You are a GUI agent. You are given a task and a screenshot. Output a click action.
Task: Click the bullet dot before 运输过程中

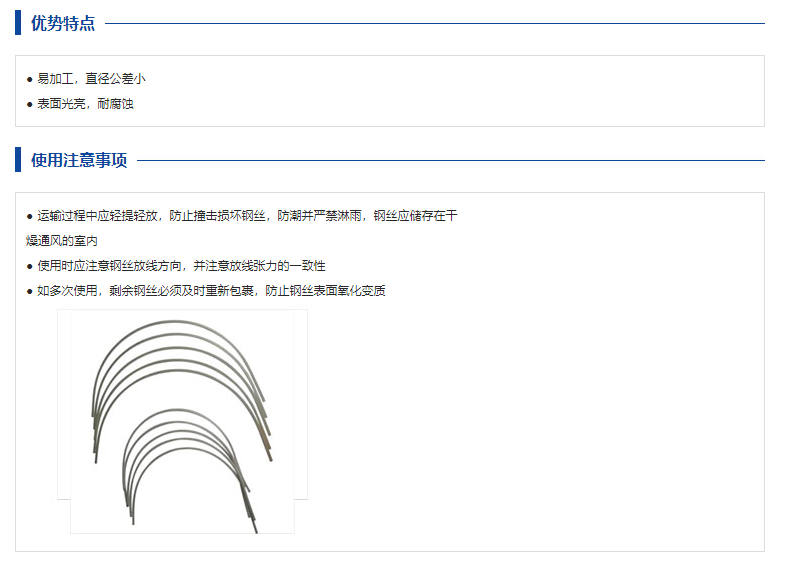click(x=30, y=216)
